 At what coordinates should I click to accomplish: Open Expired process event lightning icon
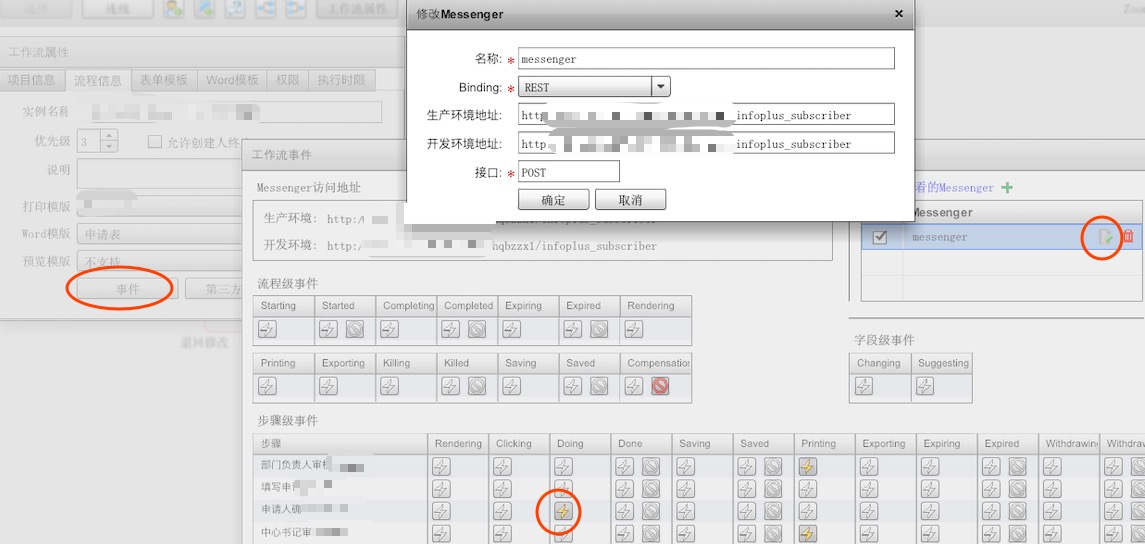572,330
